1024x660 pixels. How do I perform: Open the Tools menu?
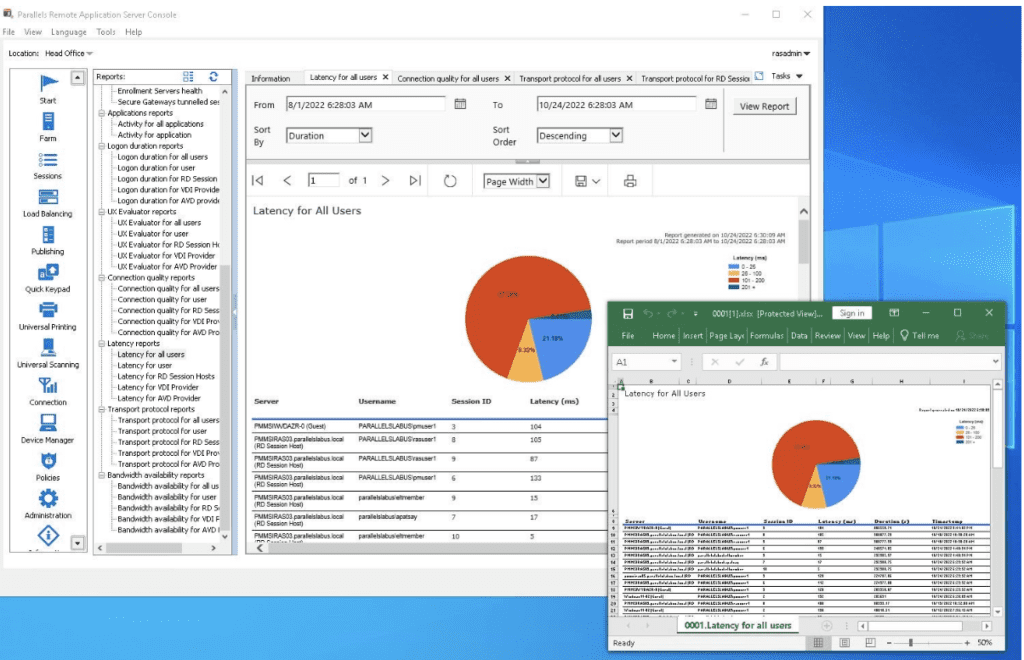point(106,32)
